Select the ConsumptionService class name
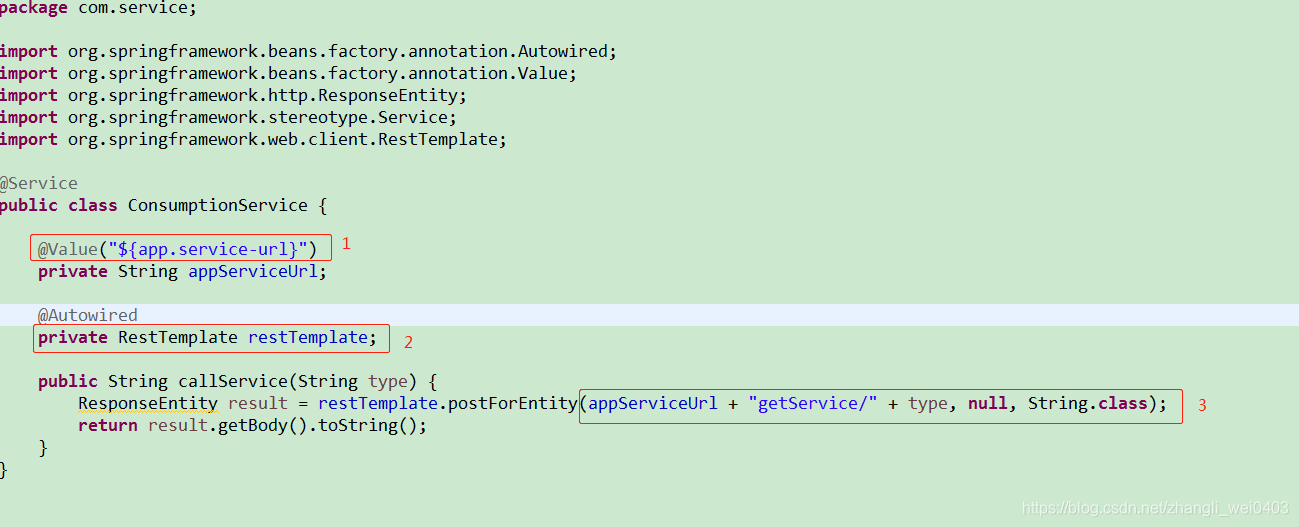 218,205
